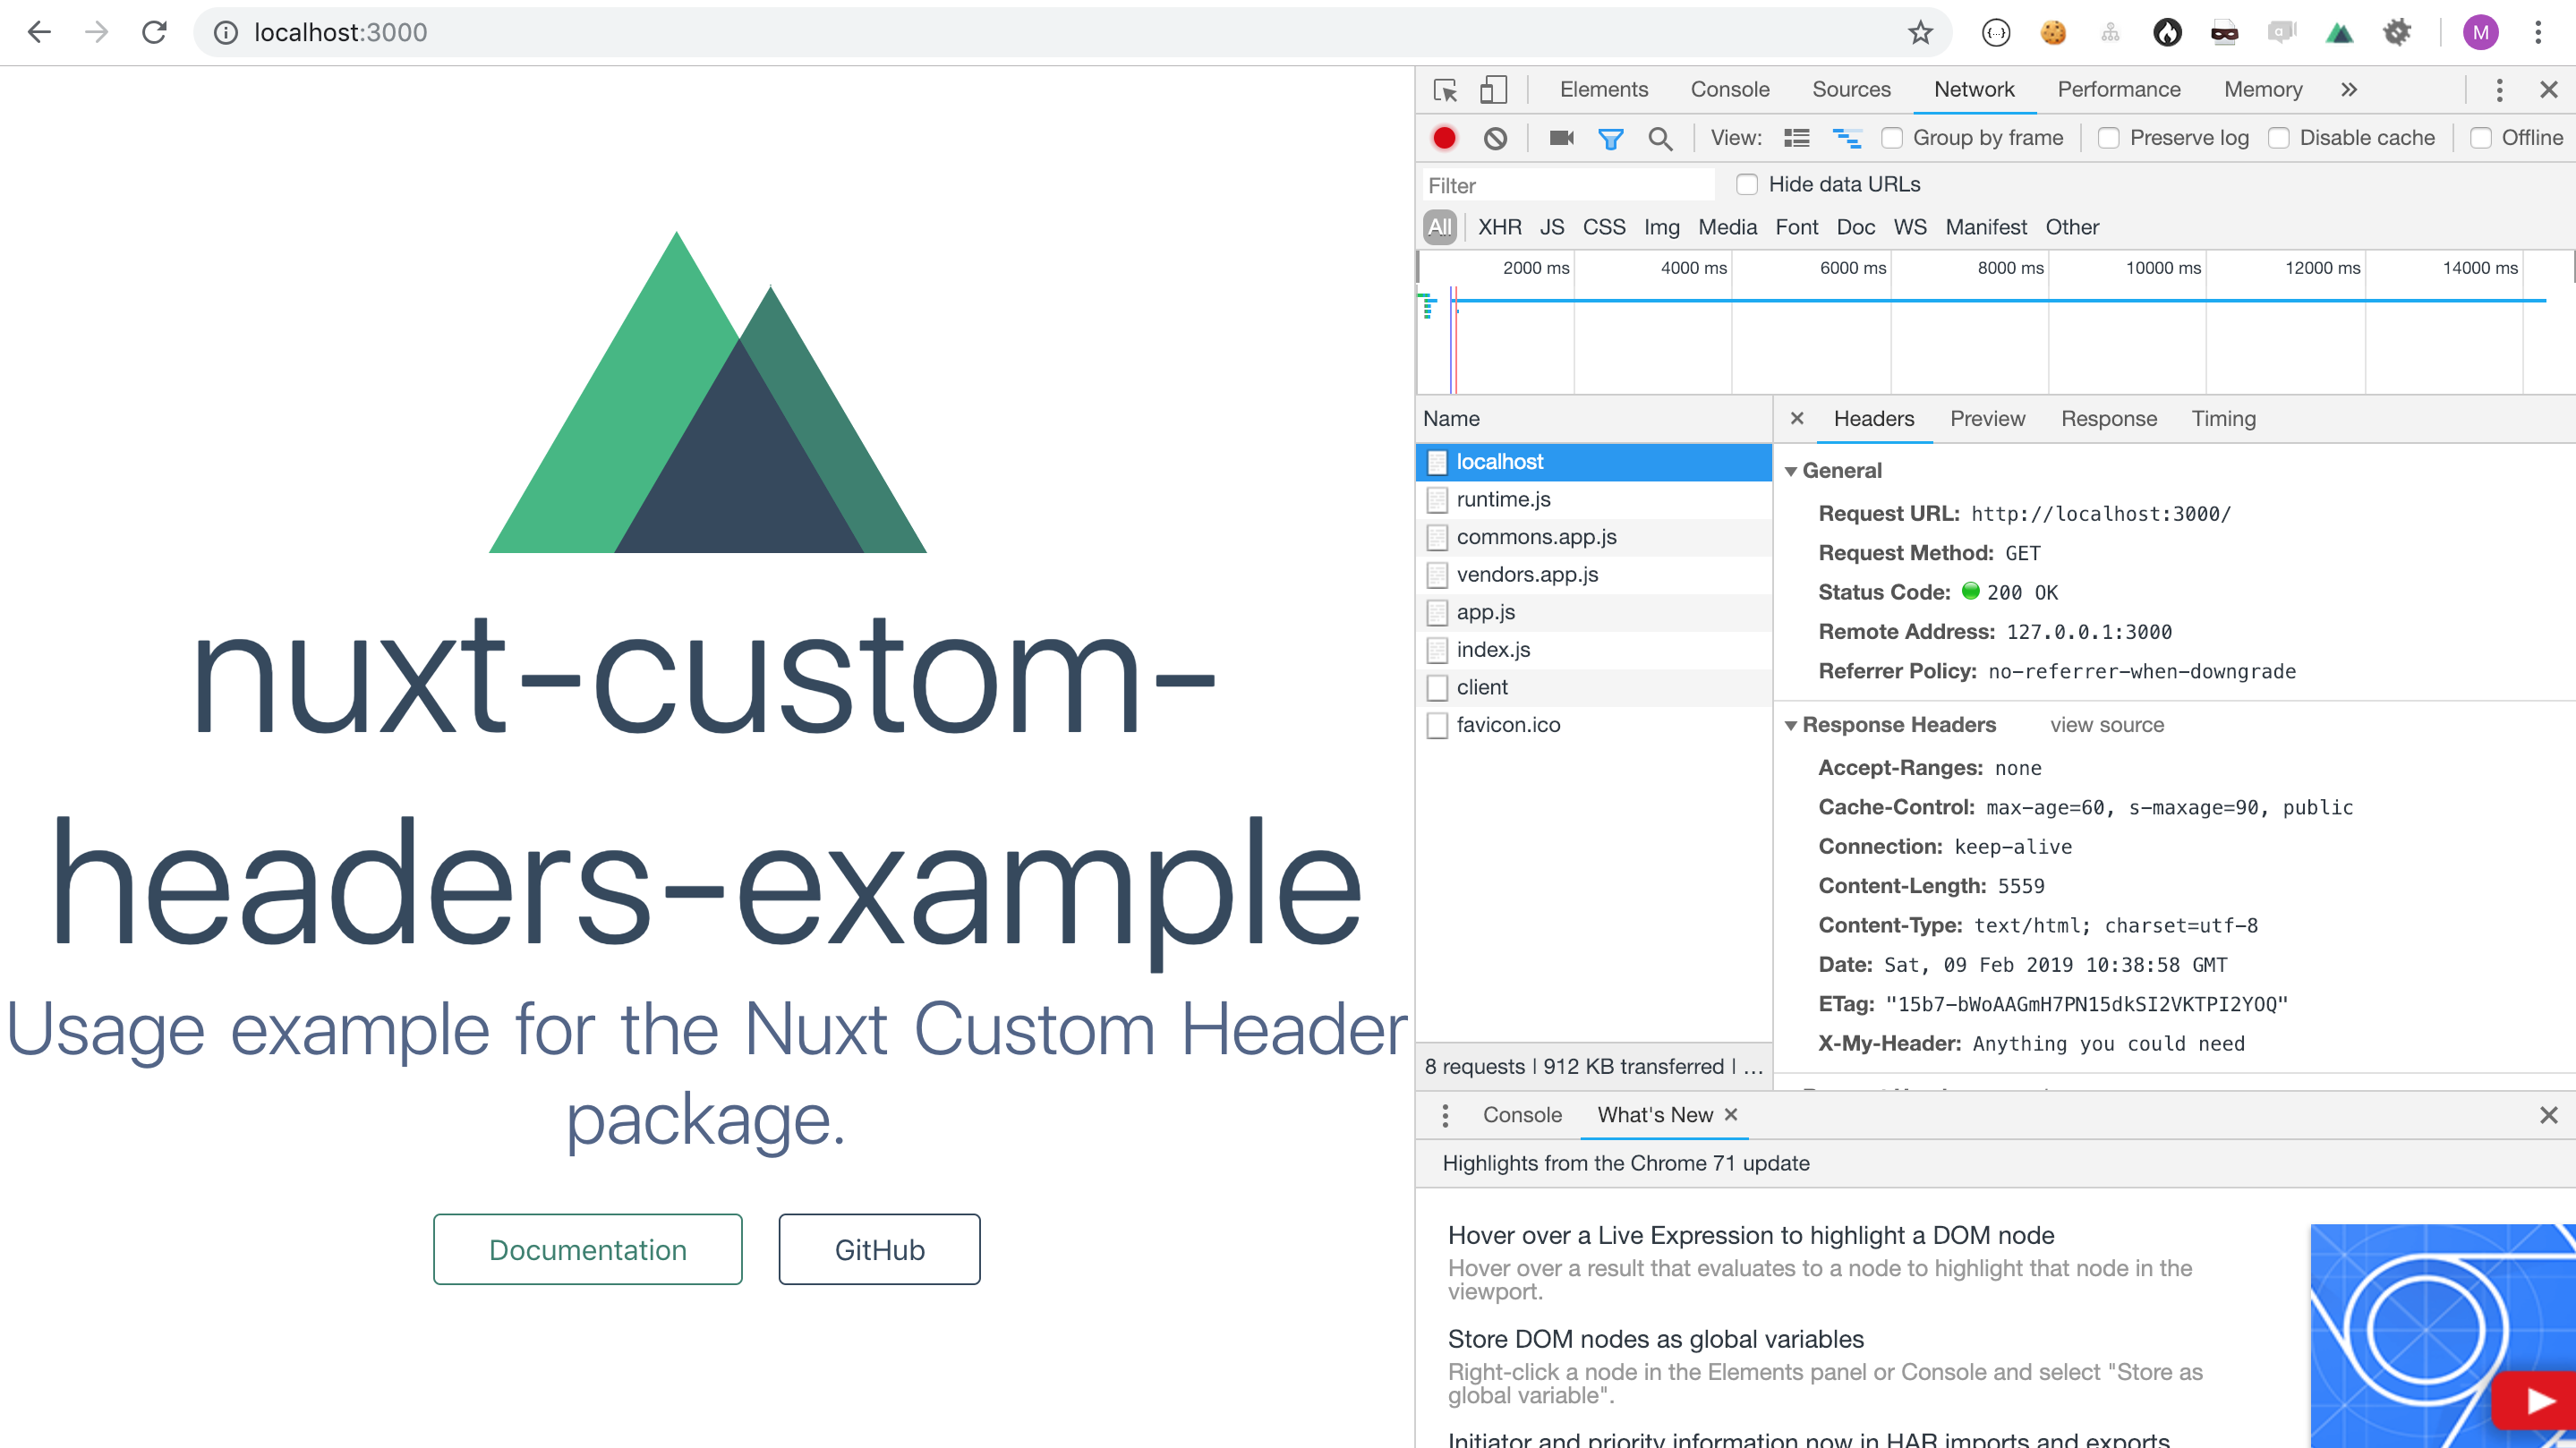
Task: Clear the network log
Action: 1495,138
